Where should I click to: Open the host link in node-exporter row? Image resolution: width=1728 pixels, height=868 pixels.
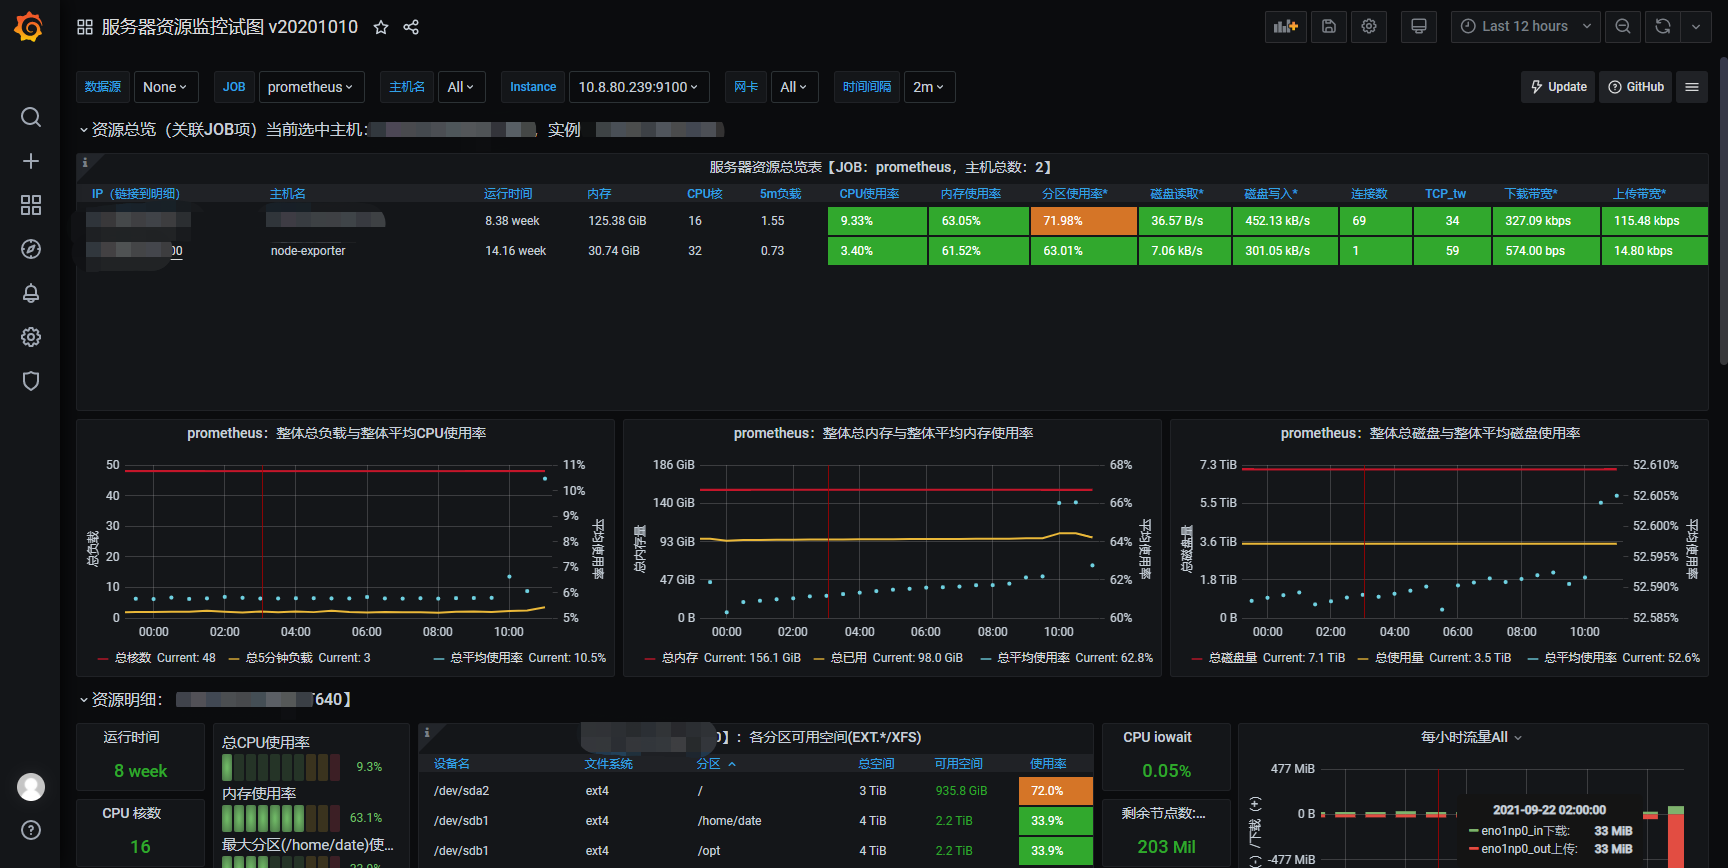point(135,250)
